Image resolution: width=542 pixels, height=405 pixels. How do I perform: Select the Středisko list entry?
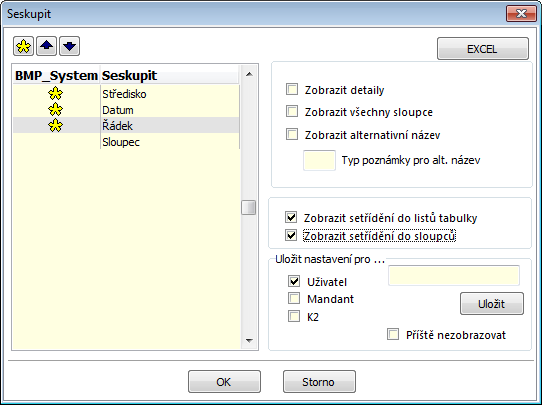tap(126, 94)
